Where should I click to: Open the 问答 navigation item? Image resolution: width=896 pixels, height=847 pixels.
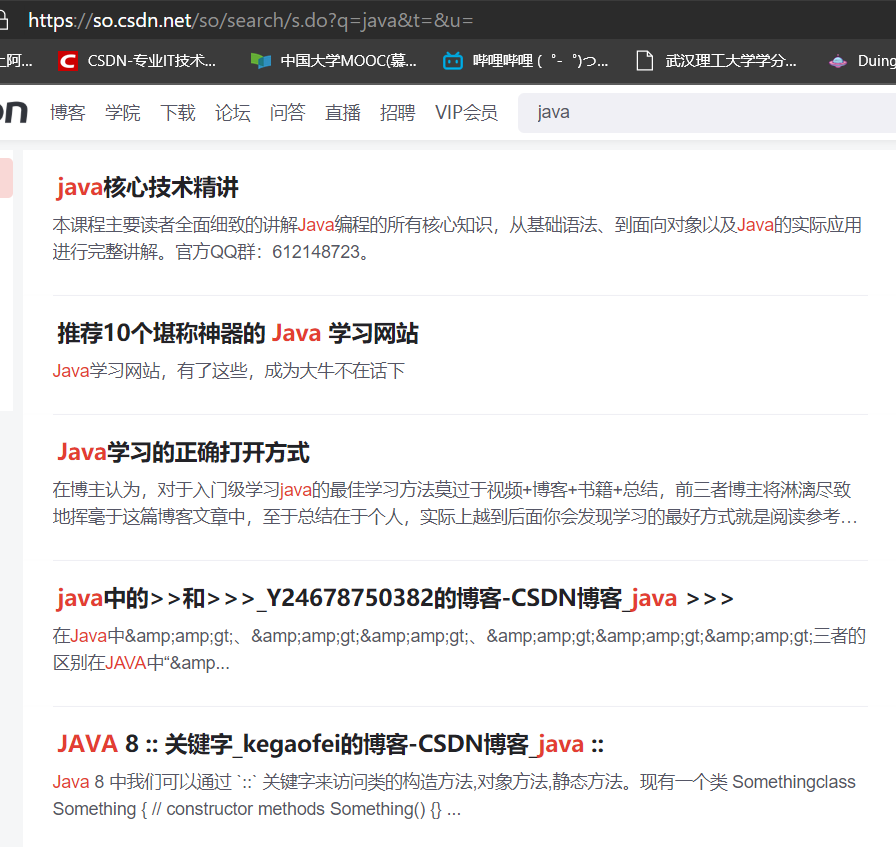tap(287, 113)
